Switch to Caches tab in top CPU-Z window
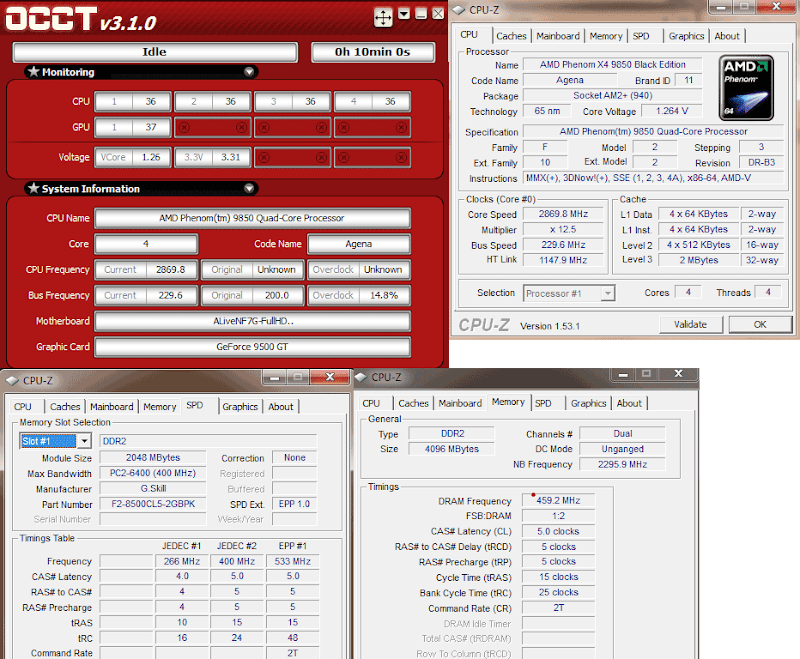Viewport: 800px width, 659px height. point(511,36)
